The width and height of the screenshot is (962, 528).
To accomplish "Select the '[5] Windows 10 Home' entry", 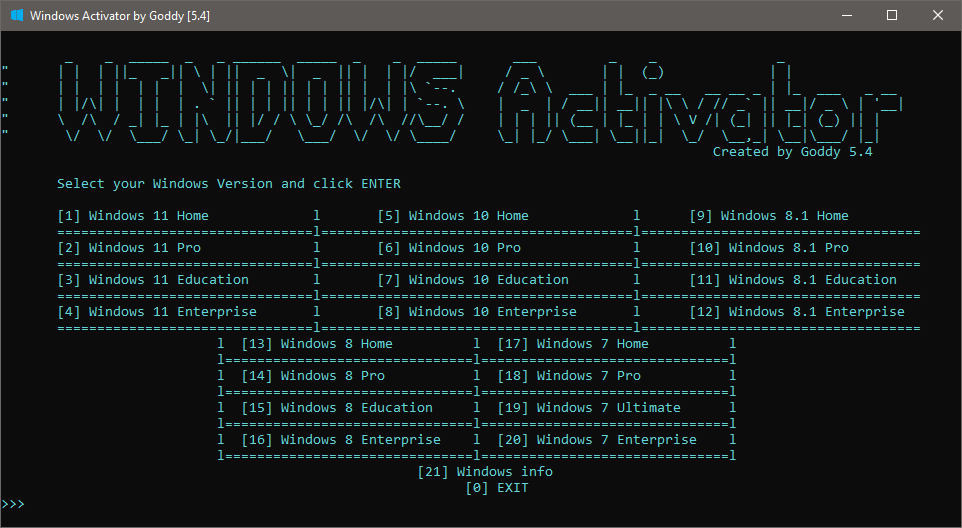I will (453, 216).
